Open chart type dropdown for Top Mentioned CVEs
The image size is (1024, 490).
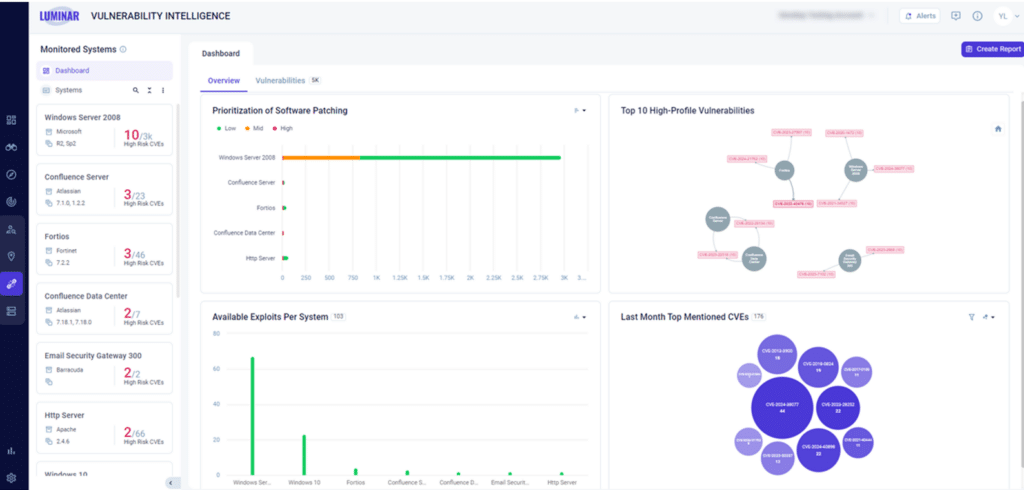coord(989,317)
